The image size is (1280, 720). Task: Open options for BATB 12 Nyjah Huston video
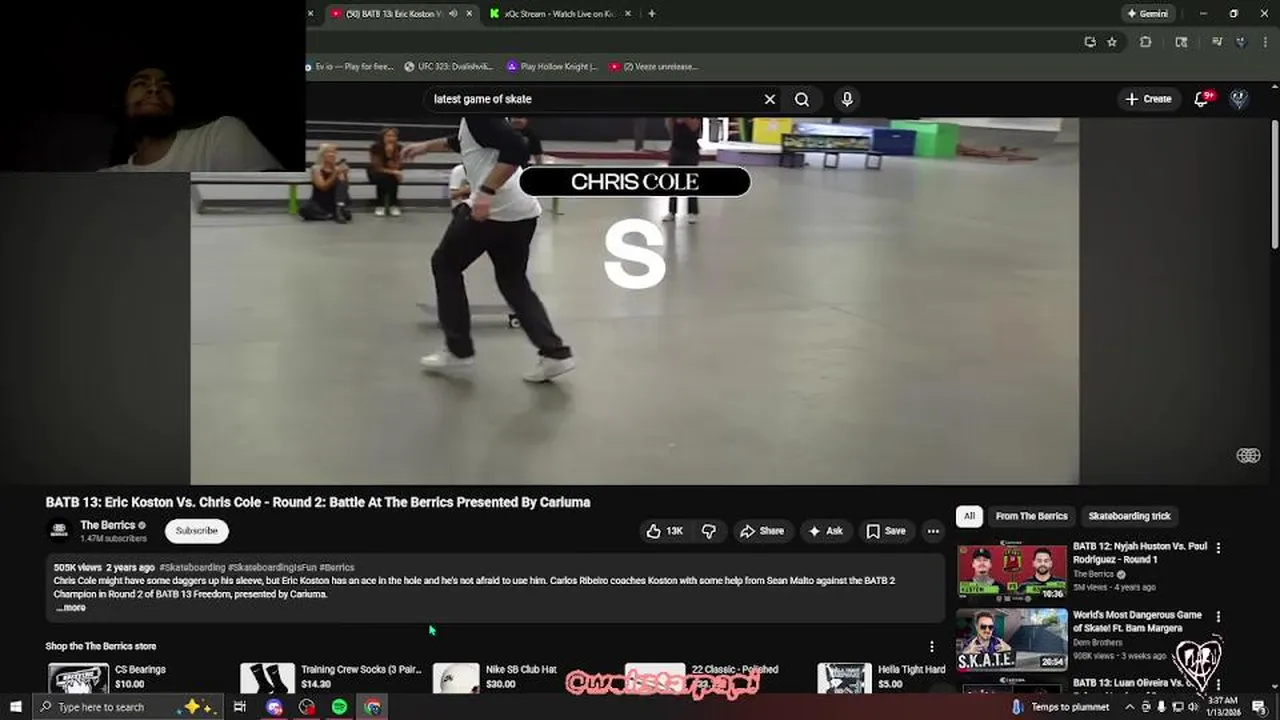(x=1218, y=547)
